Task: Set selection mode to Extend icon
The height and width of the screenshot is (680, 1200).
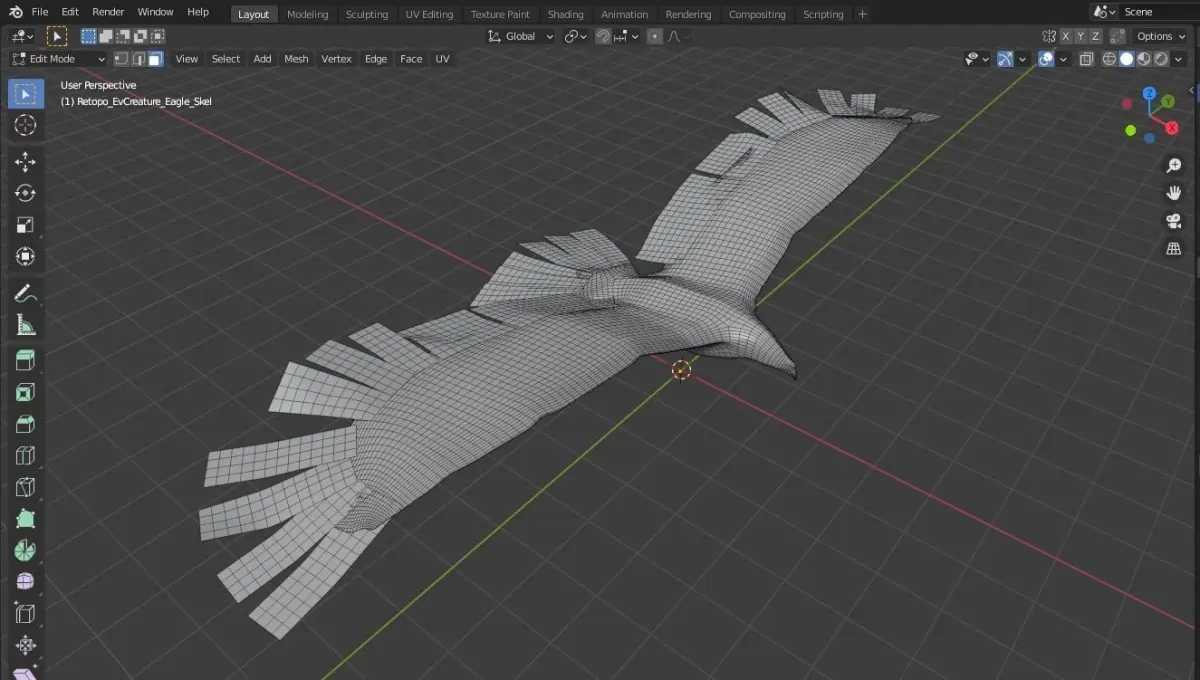Action: click(x=104, y=36)
